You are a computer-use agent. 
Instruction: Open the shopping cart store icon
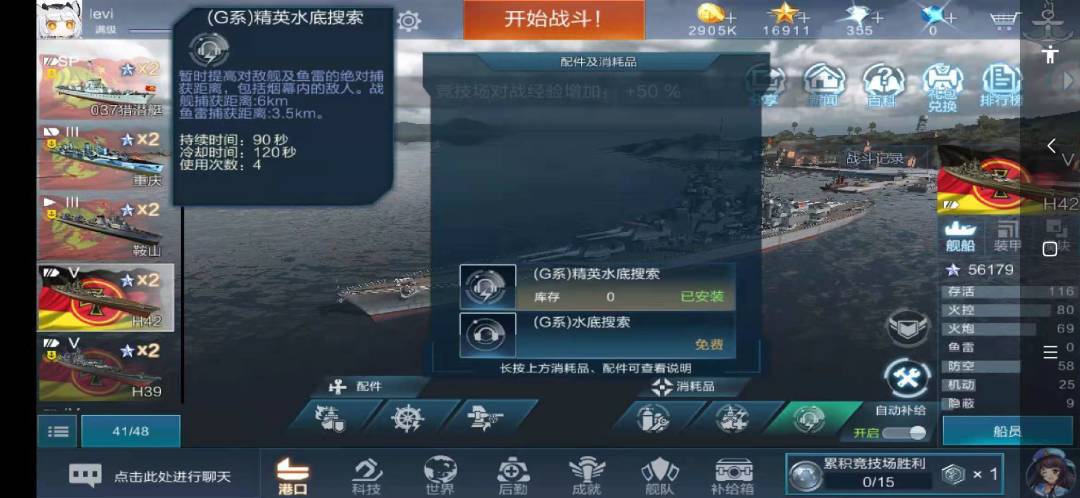click(x=1005, y=21)
